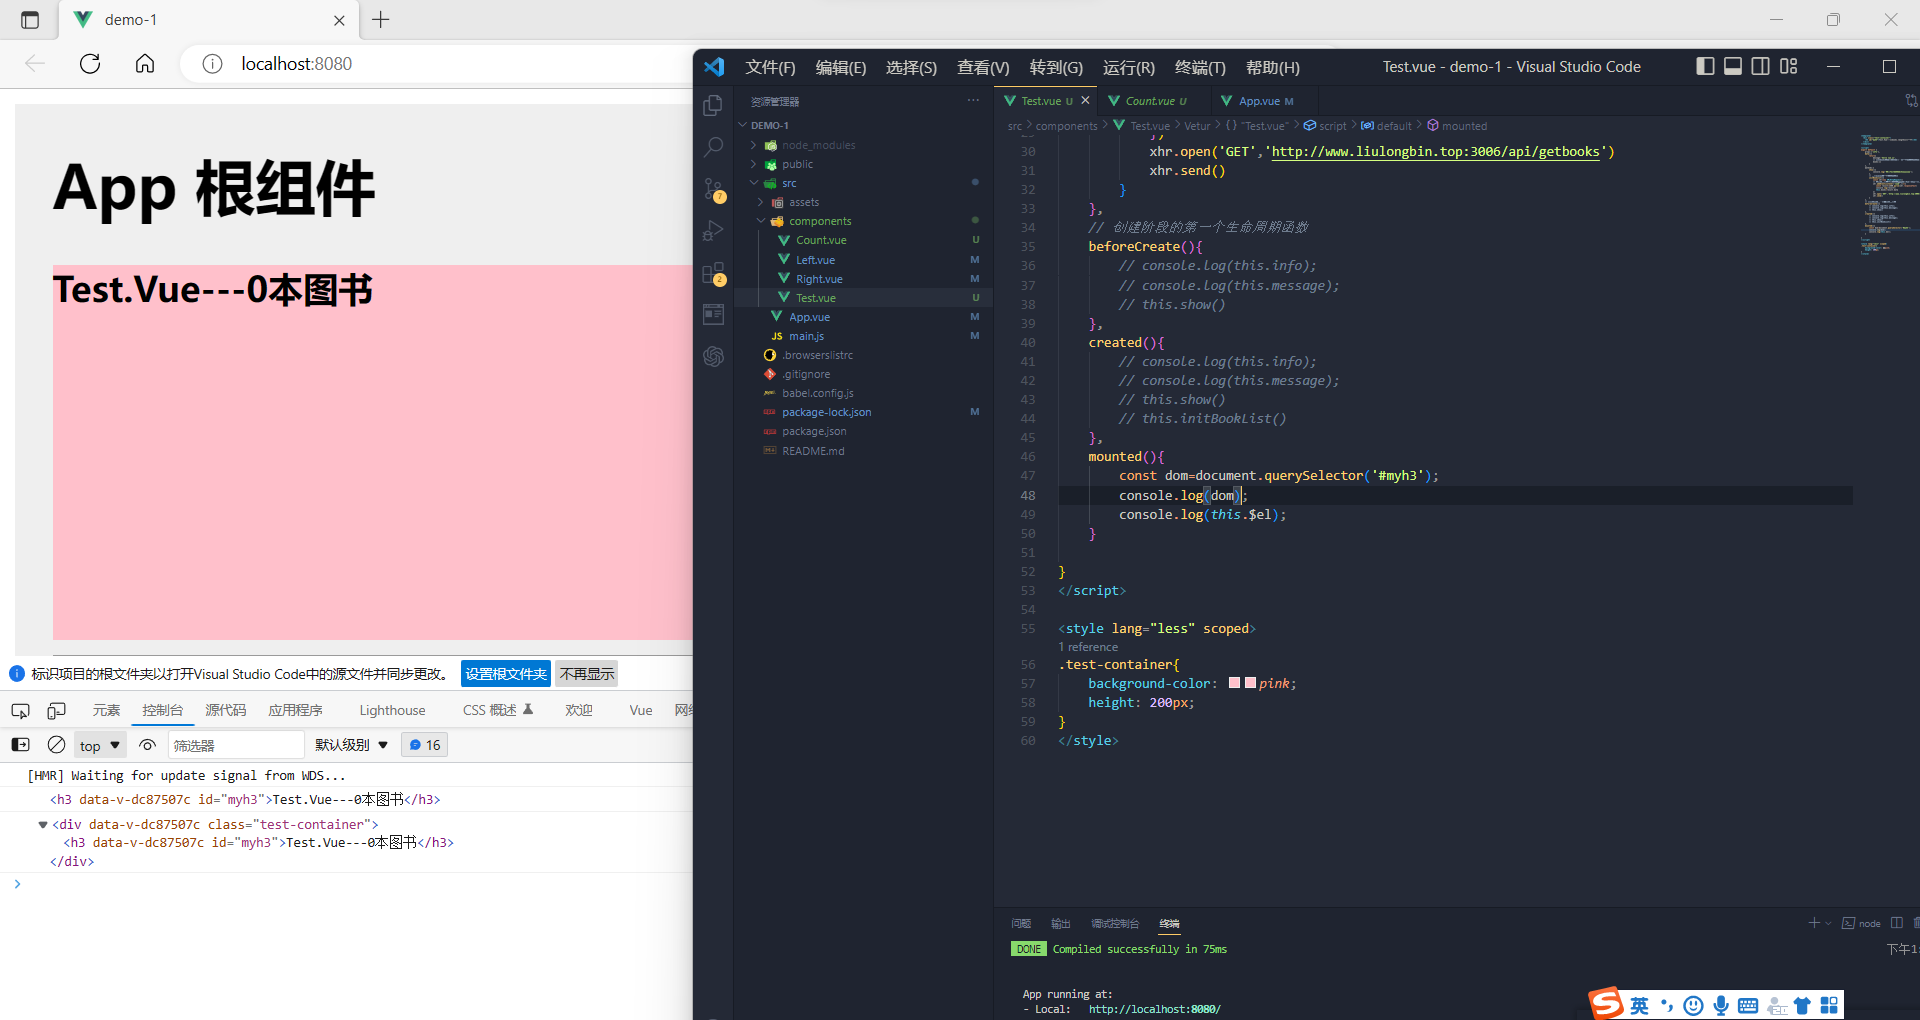This screenshot has width=1920, height=1020.
Task: Expand the assets folder
Action: click(x=761, y=202)
